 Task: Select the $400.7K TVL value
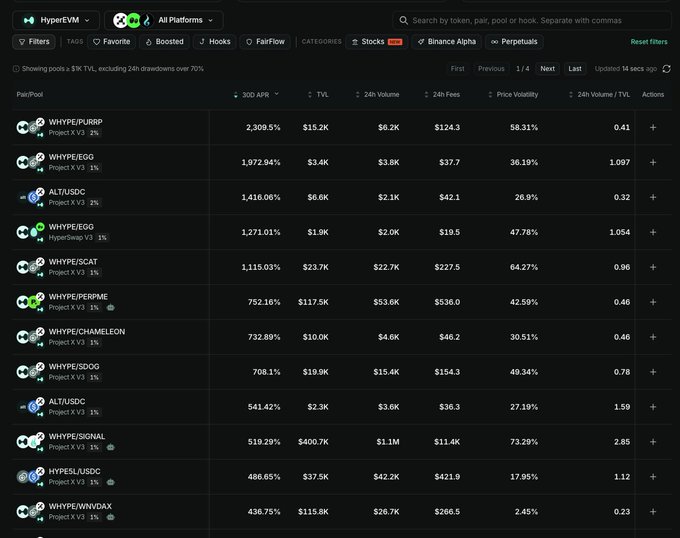pos(313,442)
